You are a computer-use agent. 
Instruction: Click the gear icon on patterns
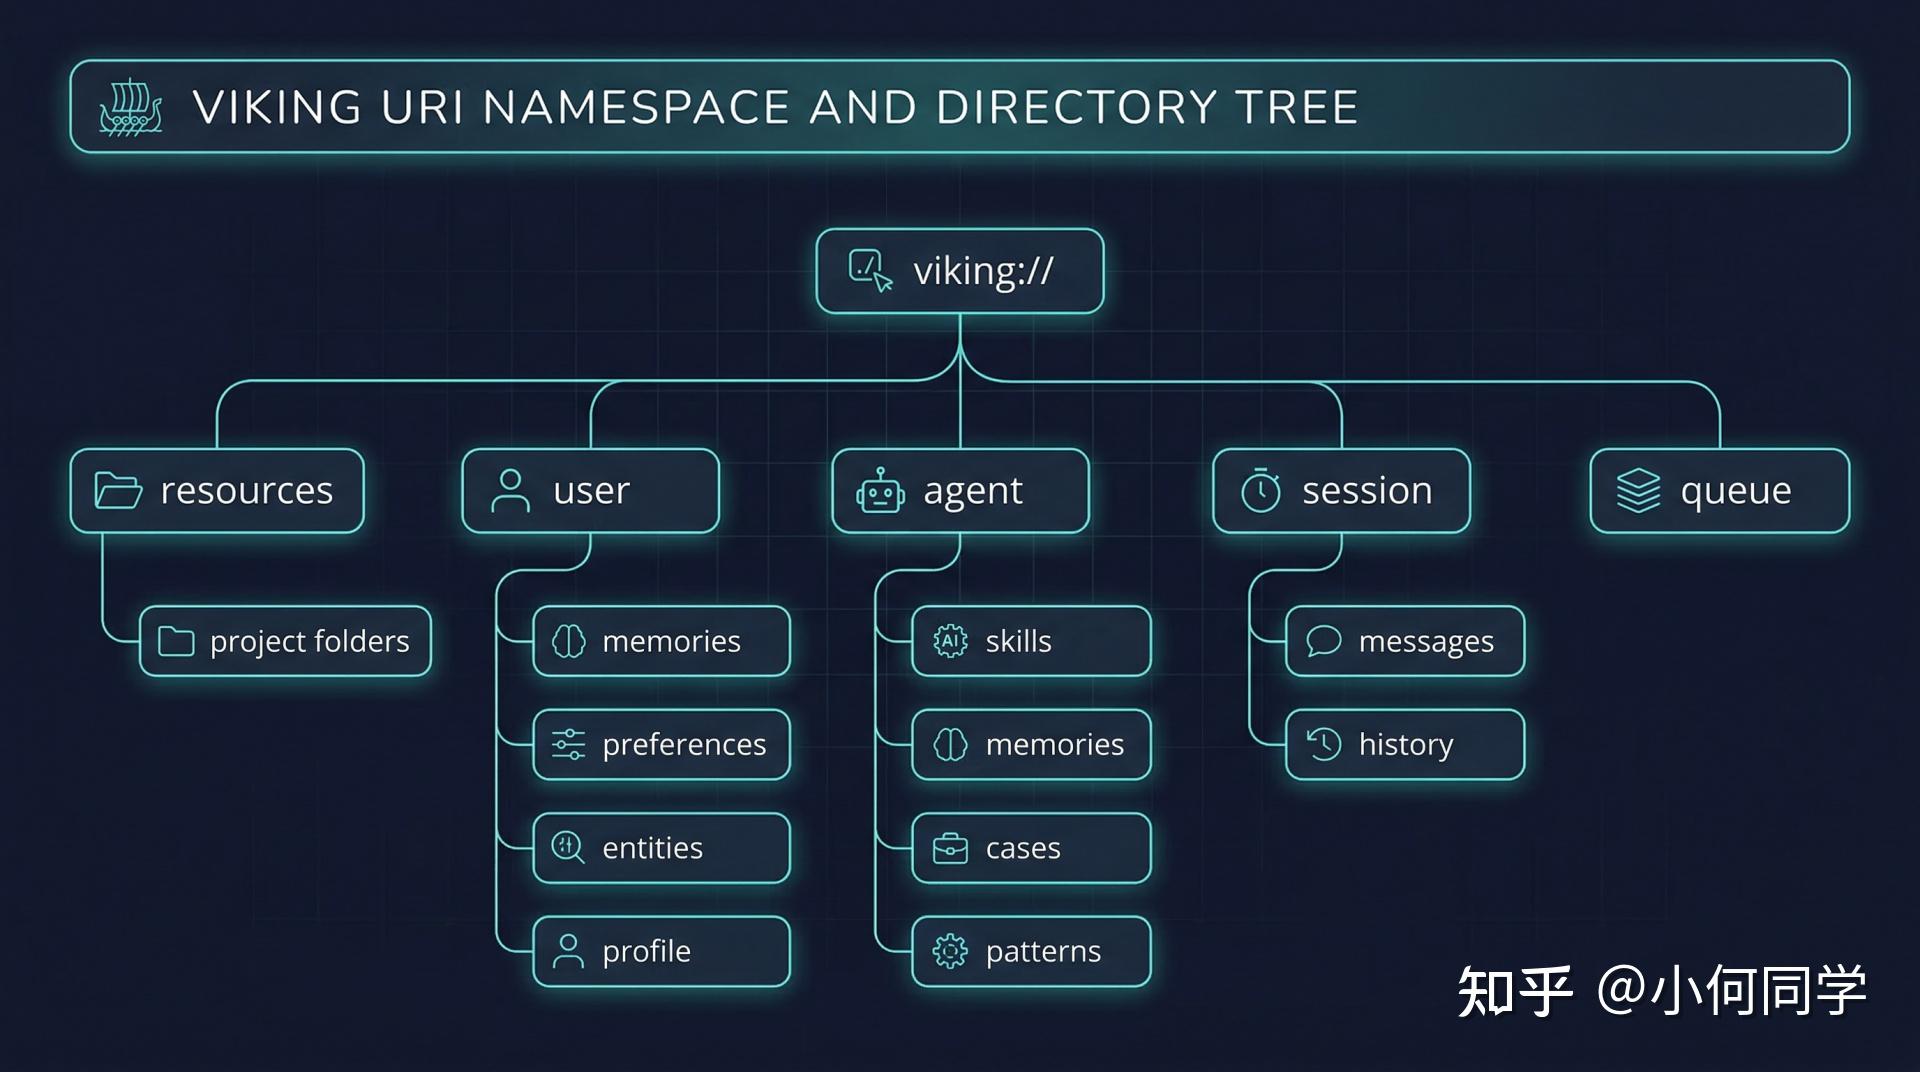point(950,951)
